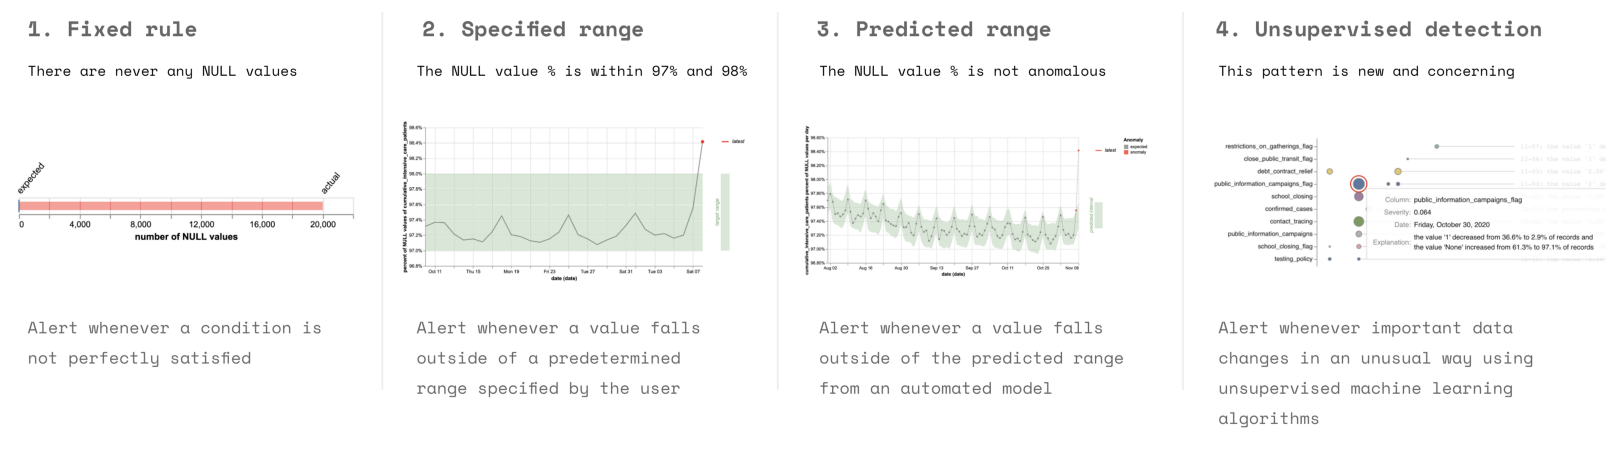The image size is (1620, 453).
Task: Click the highlighted blue public_information_campaigns_flag circle
Action: pyautogui.click(x=1358, y=184)
